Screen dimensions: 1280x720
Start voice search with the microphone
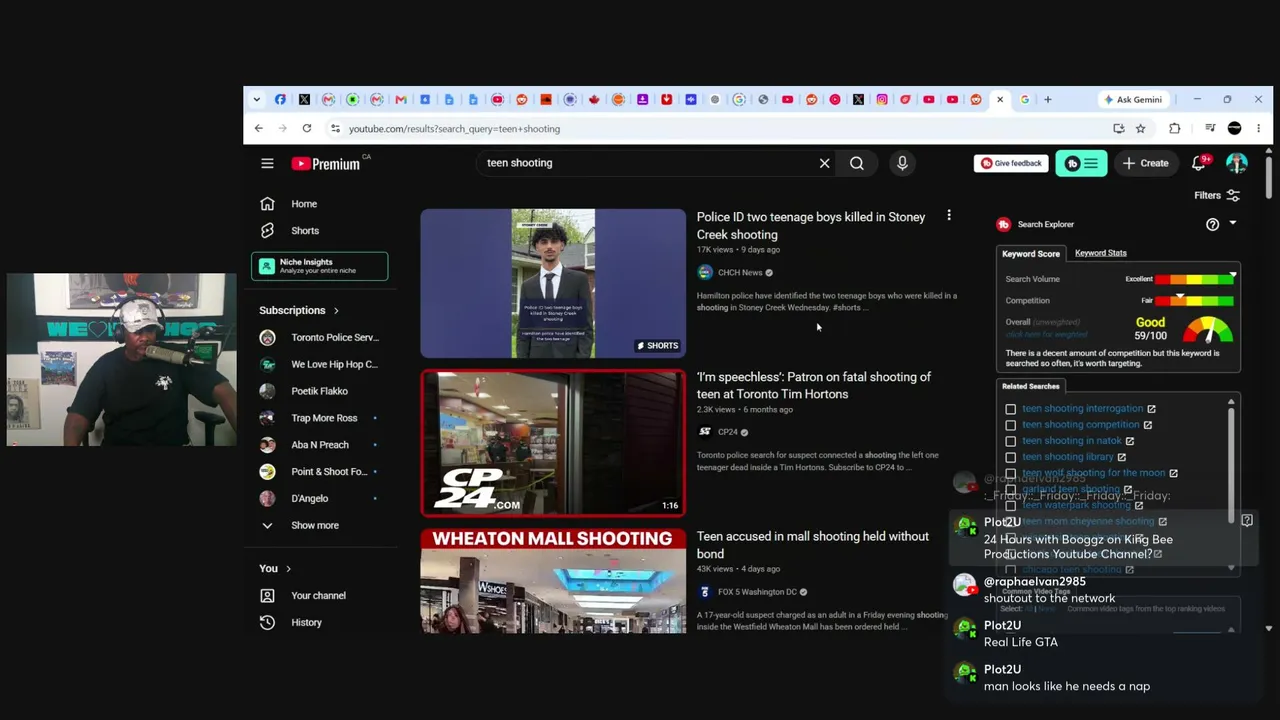coord(902,163)
